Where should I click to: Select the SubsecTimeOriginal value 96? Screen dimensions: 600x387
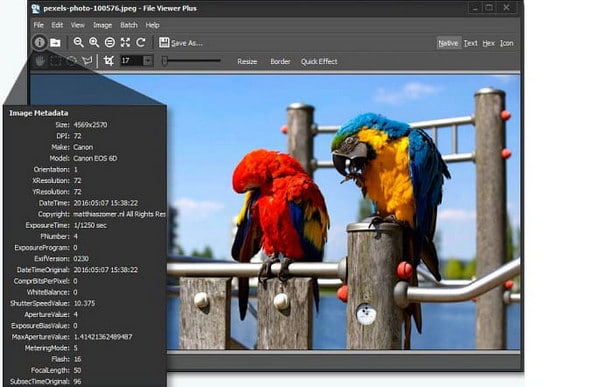[x=77, y=382]
